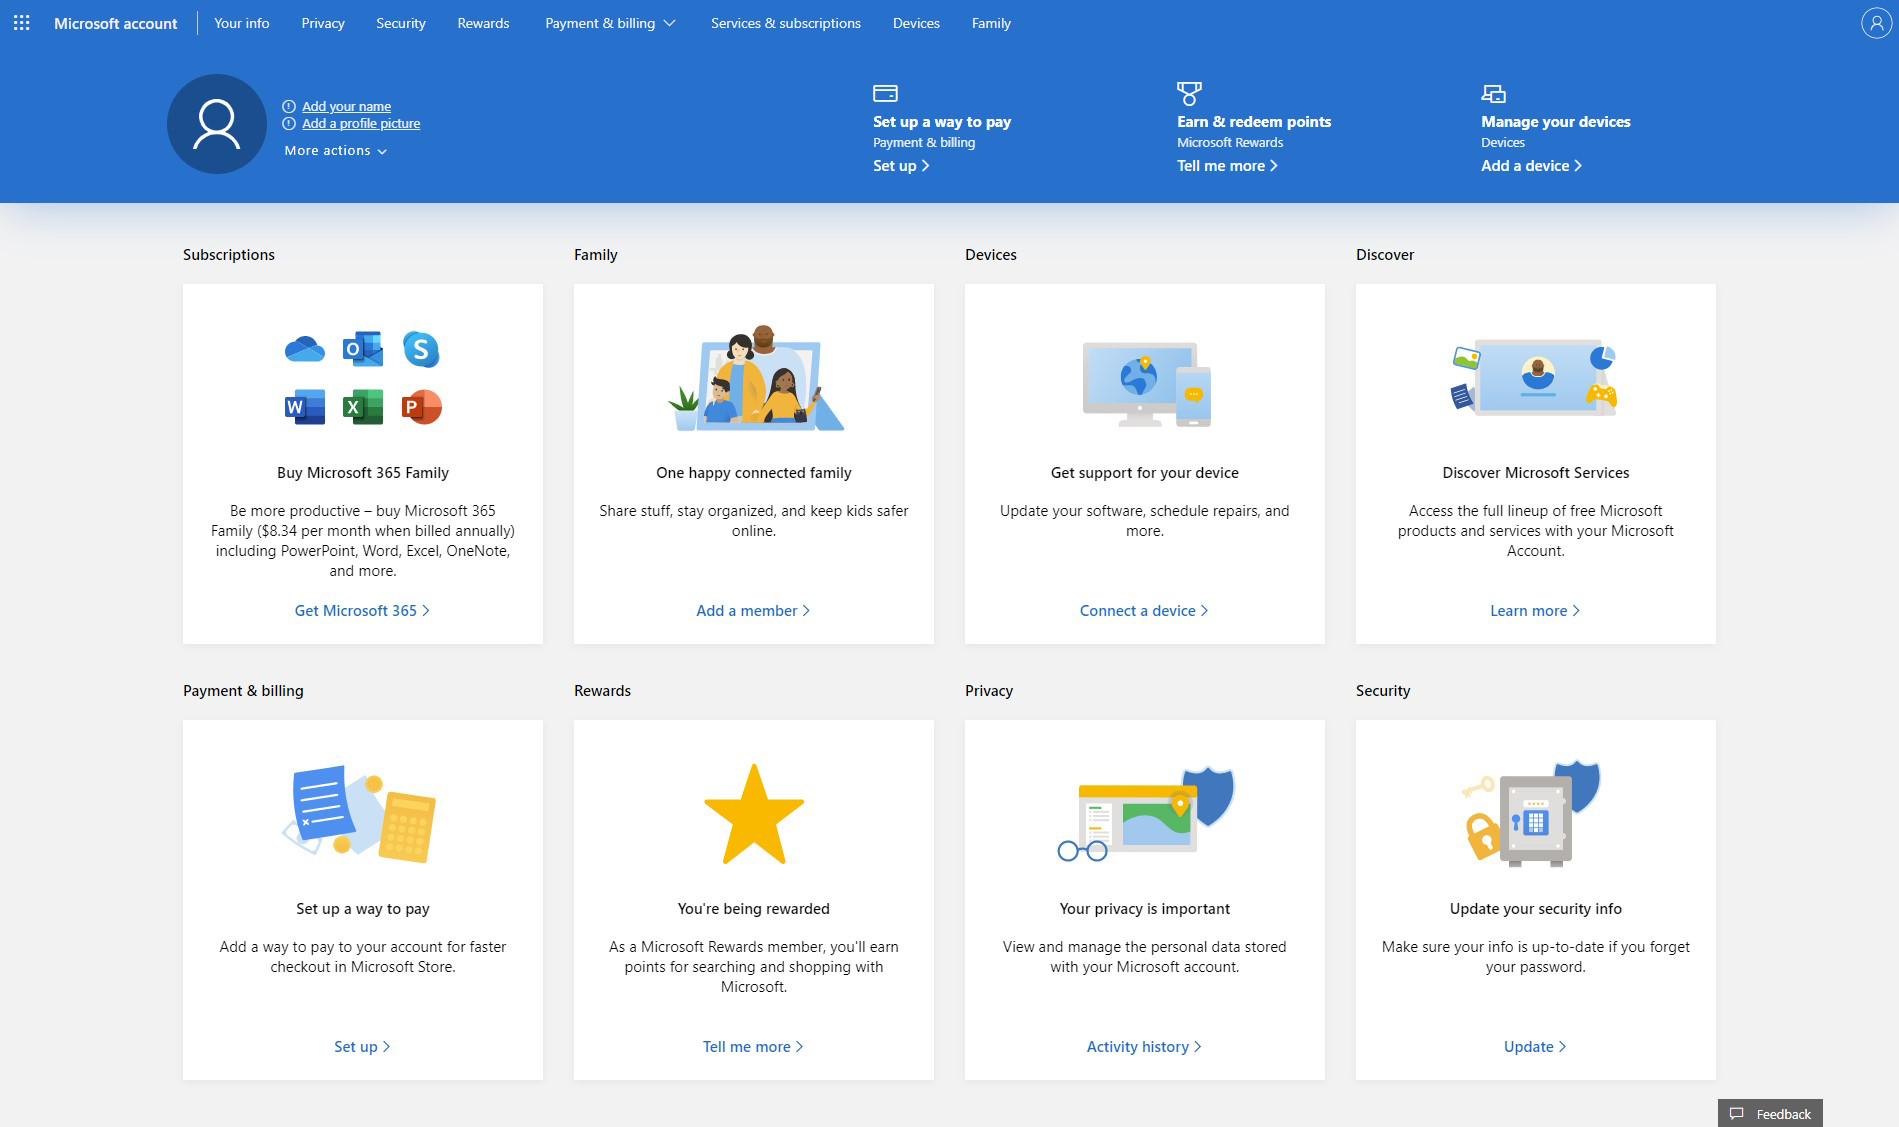Click the Add a profile picture link
The width and height of the screenshot is (1899, 1127).
361,124
